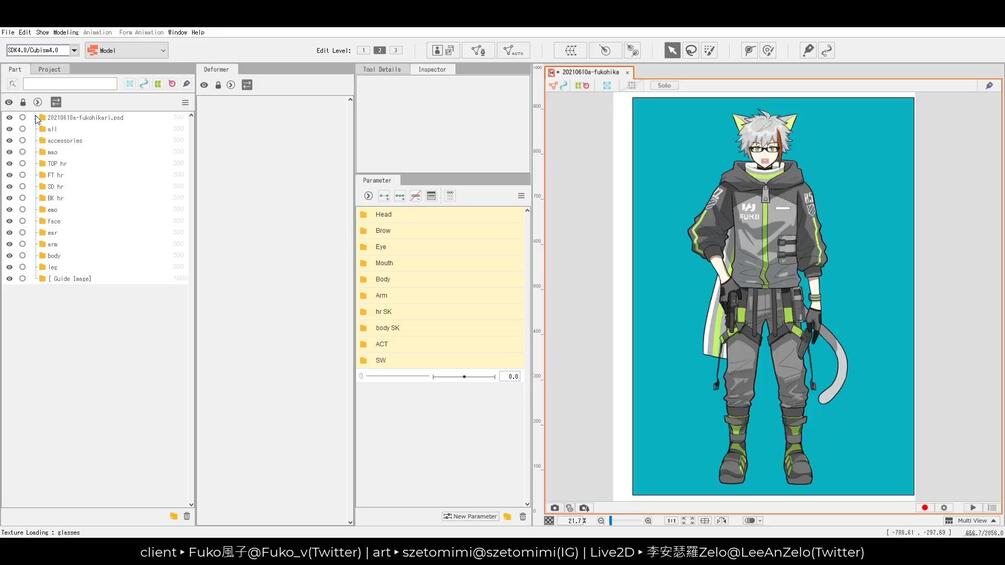This screenshot has width=1005, height=565.
Task: Select the Arrow selection tool
Action: click(672, 50)
